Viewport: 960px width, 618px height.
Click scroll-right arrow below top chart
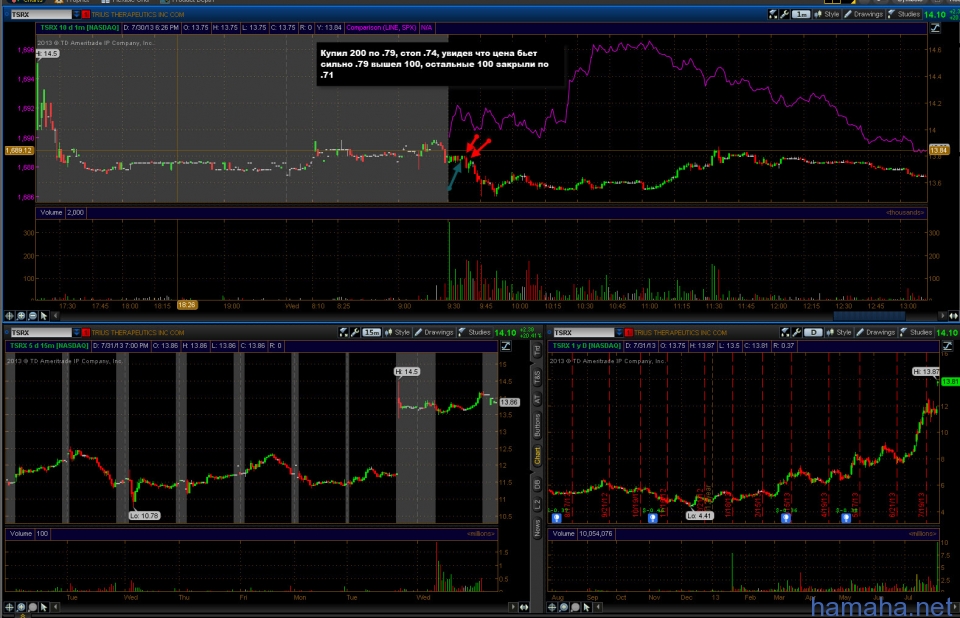click(x=942, y=316)
